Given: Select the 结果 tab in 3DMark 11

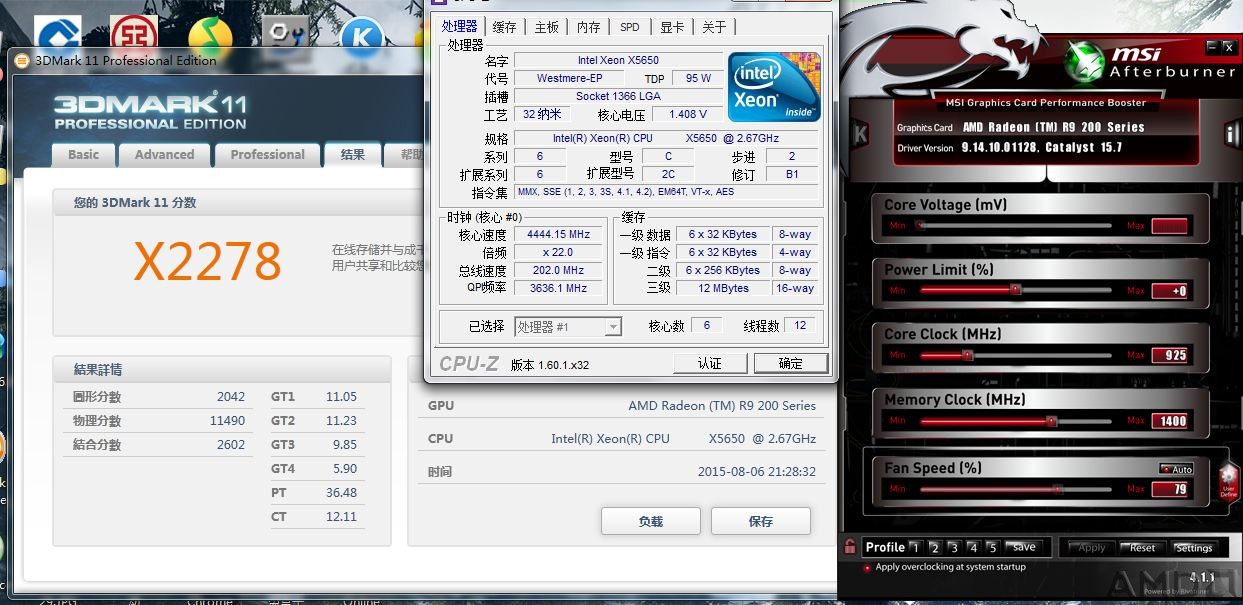Looking at the screenshot, I should 352,155.
